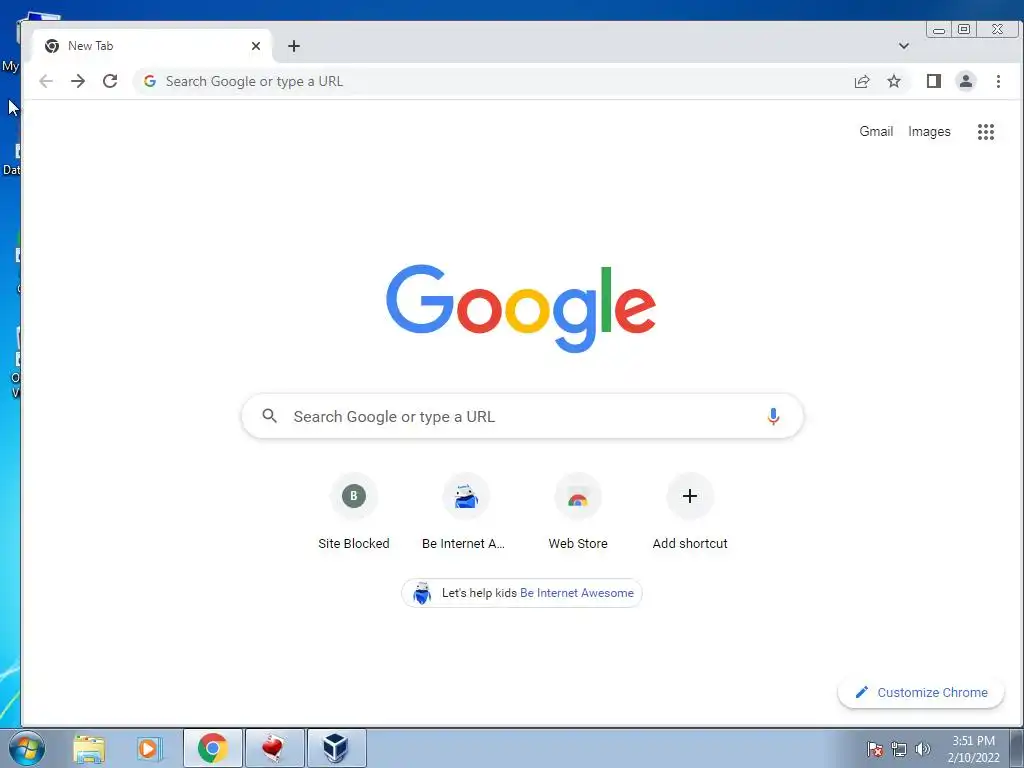The width and height of the screenshot is (1024, 768).
Task: Open the Be Internet A... shortcut tile
Action: [x=466, y=513]
